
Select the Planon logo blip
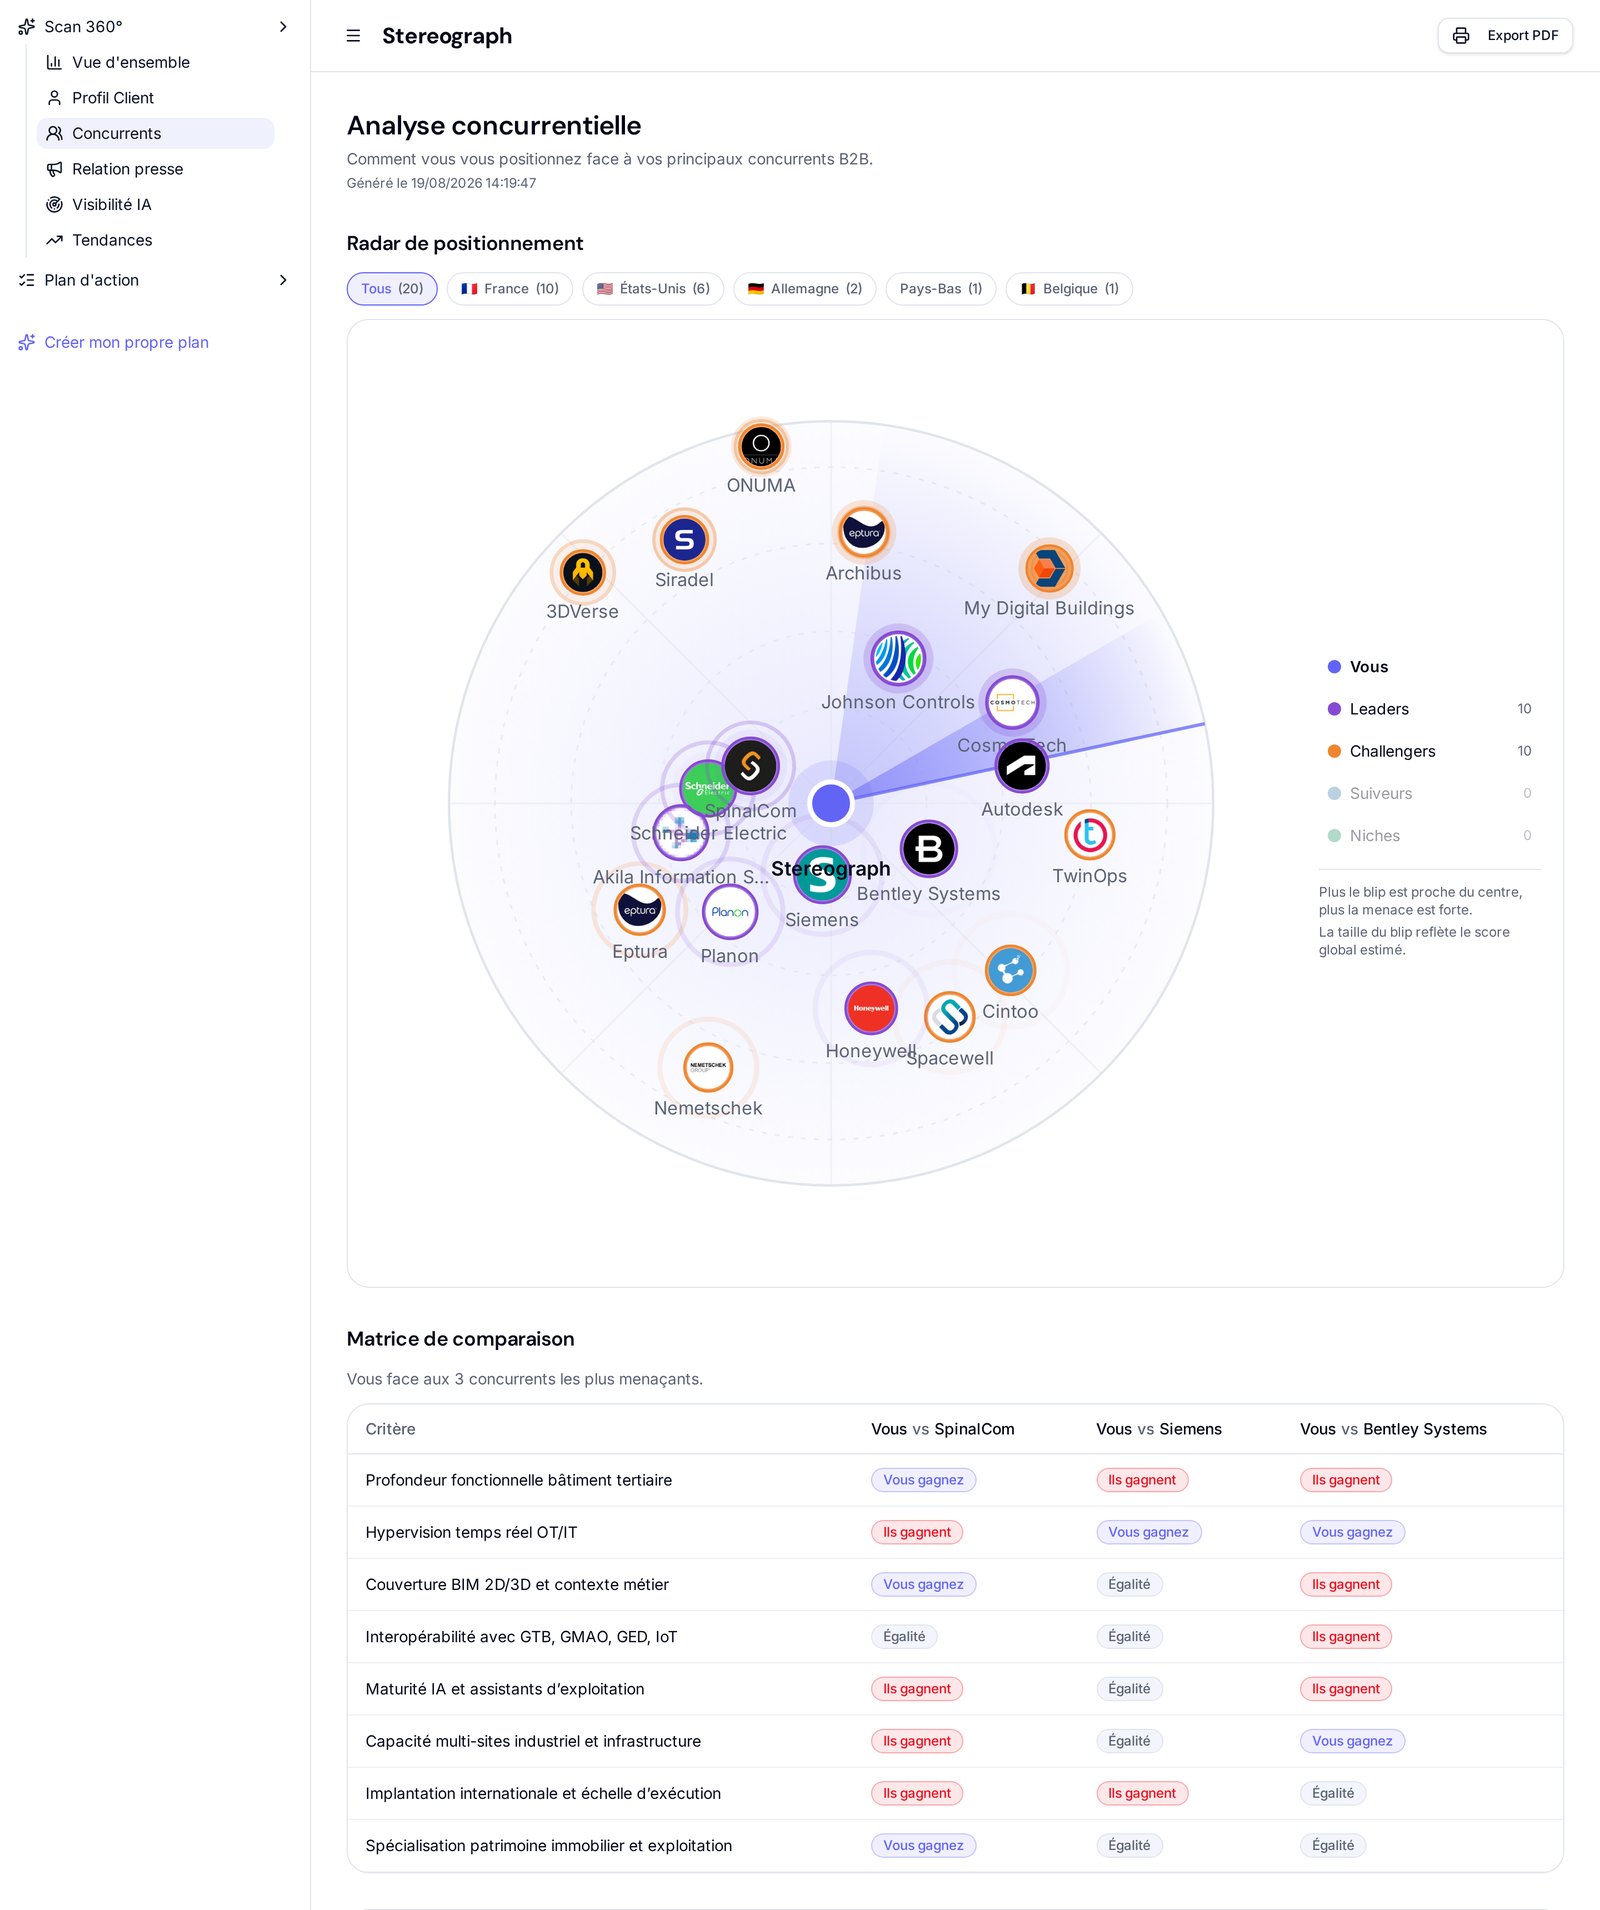[x=730, y=912]
